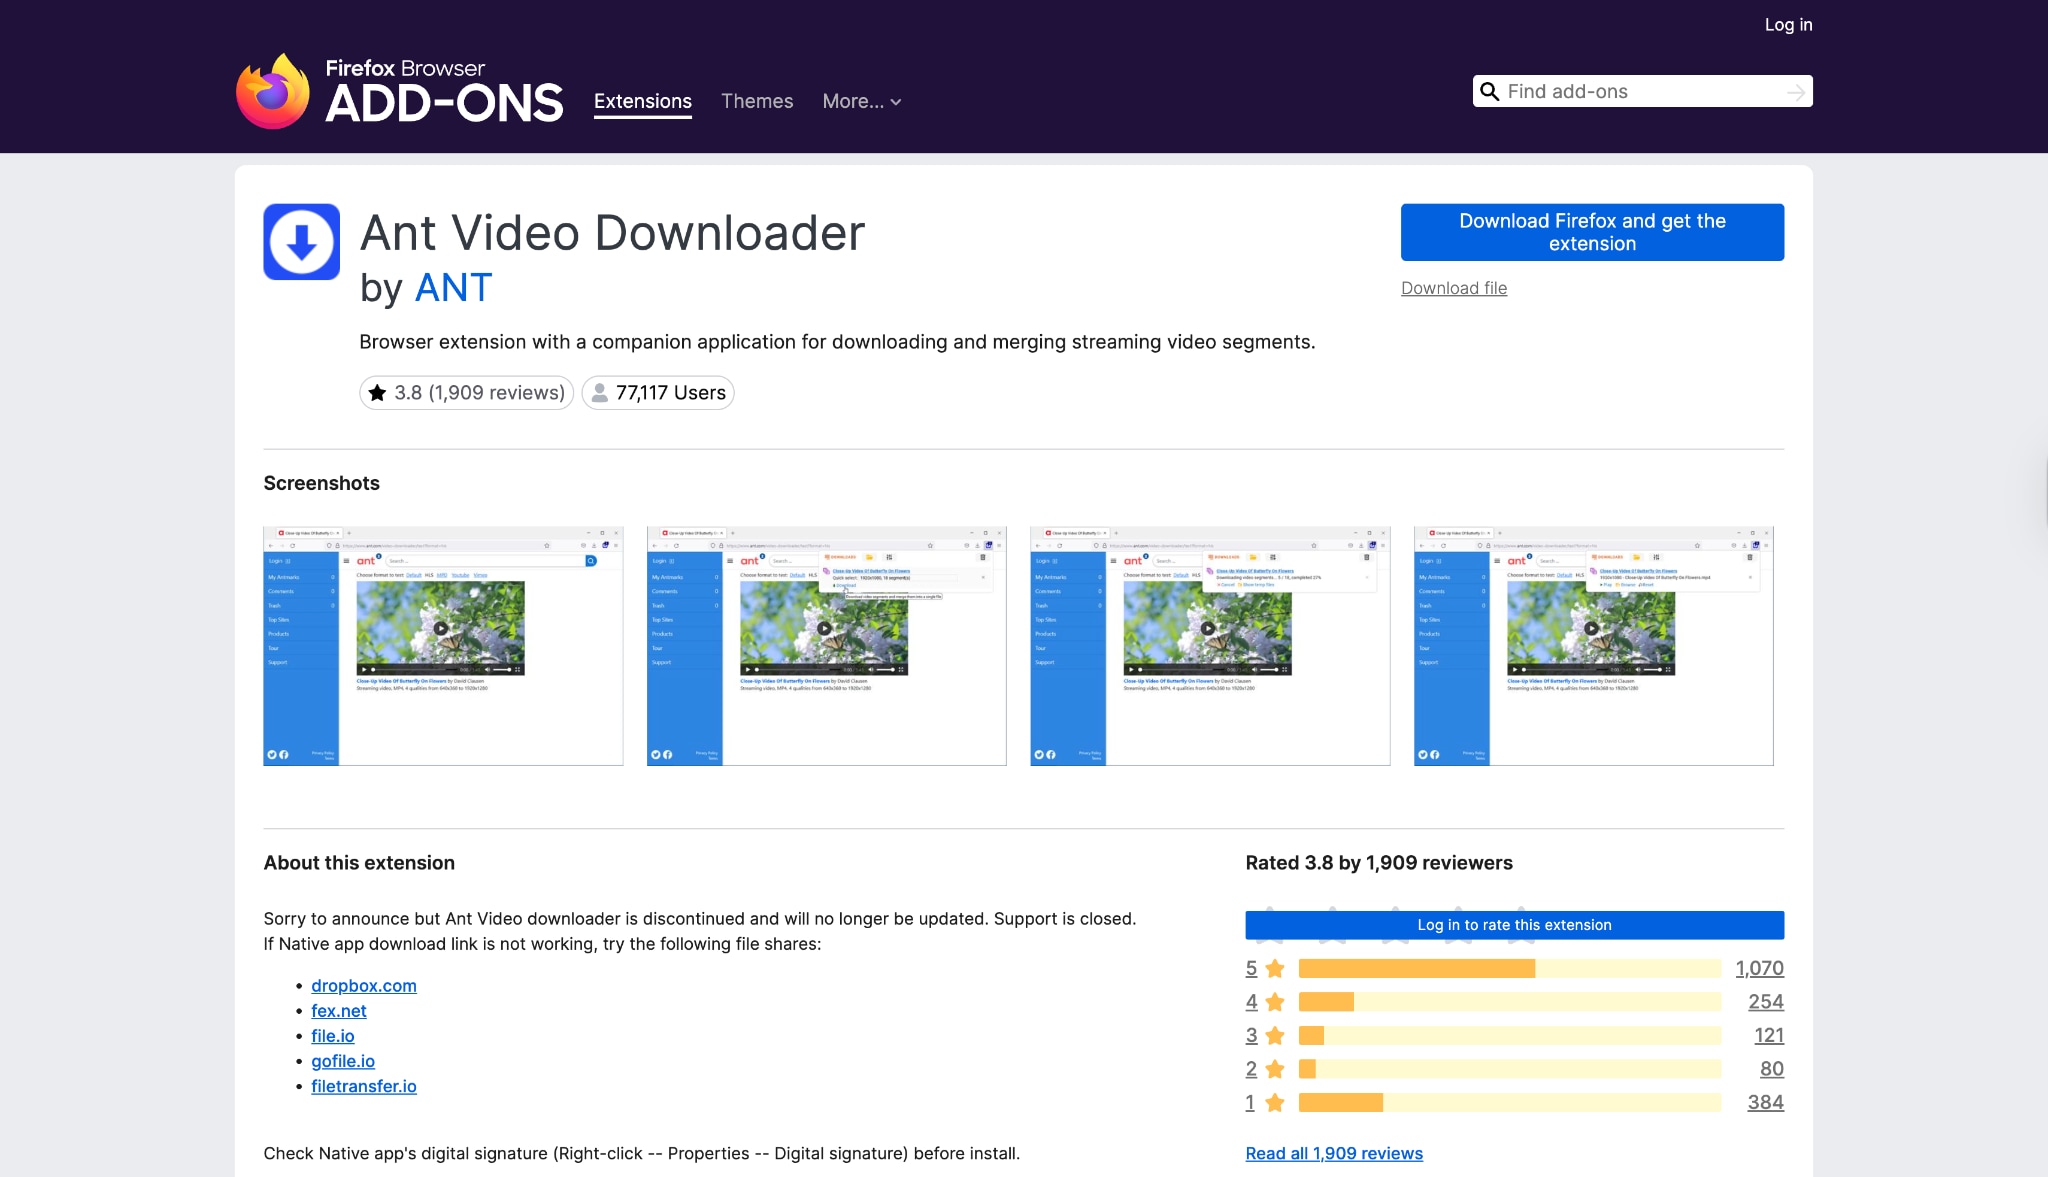Image resolution: width=2048 pixels, height=1177 pixels.
Task: Click the Ant Video Downloader extension icon
Action: (301, 239)
